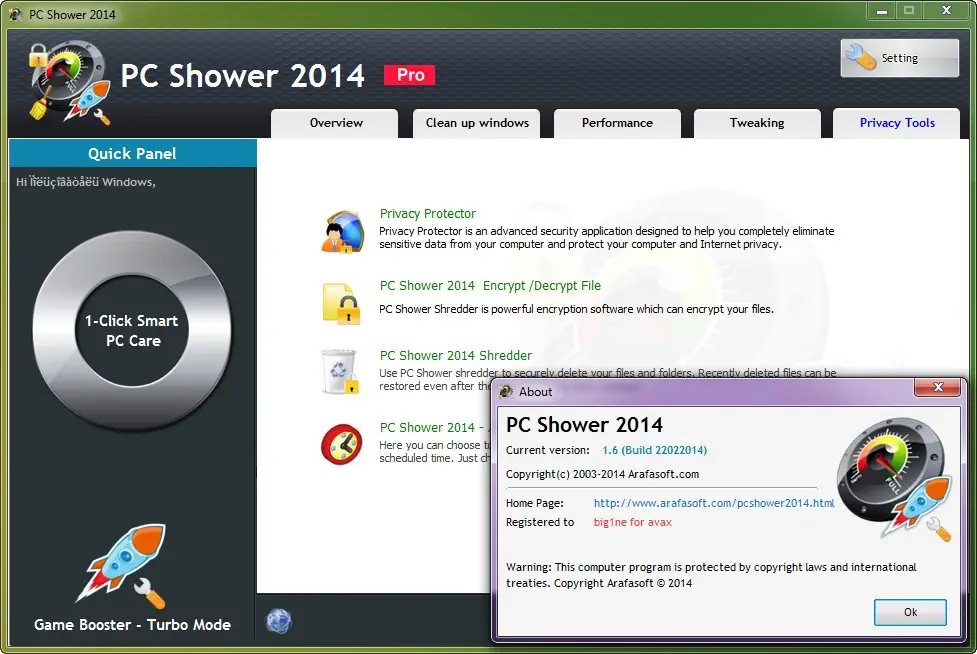
Task: Click the red clock scheduler icon
Action: click(341, 444)
